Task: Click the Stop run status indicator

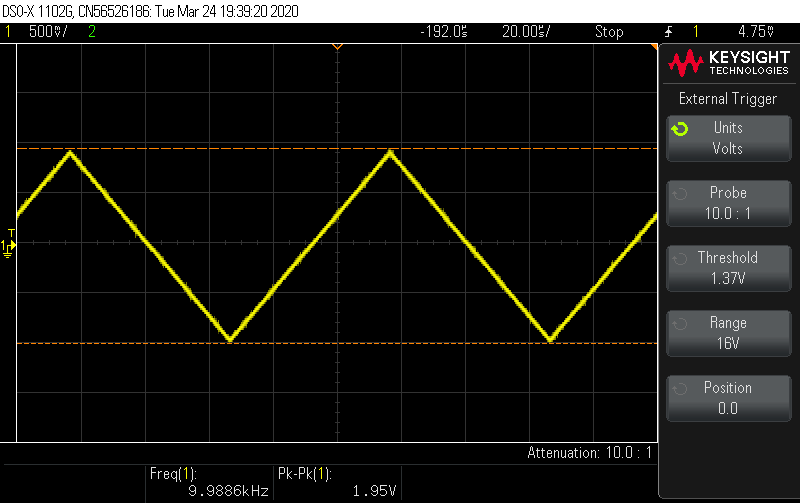Action: [609, 32]
